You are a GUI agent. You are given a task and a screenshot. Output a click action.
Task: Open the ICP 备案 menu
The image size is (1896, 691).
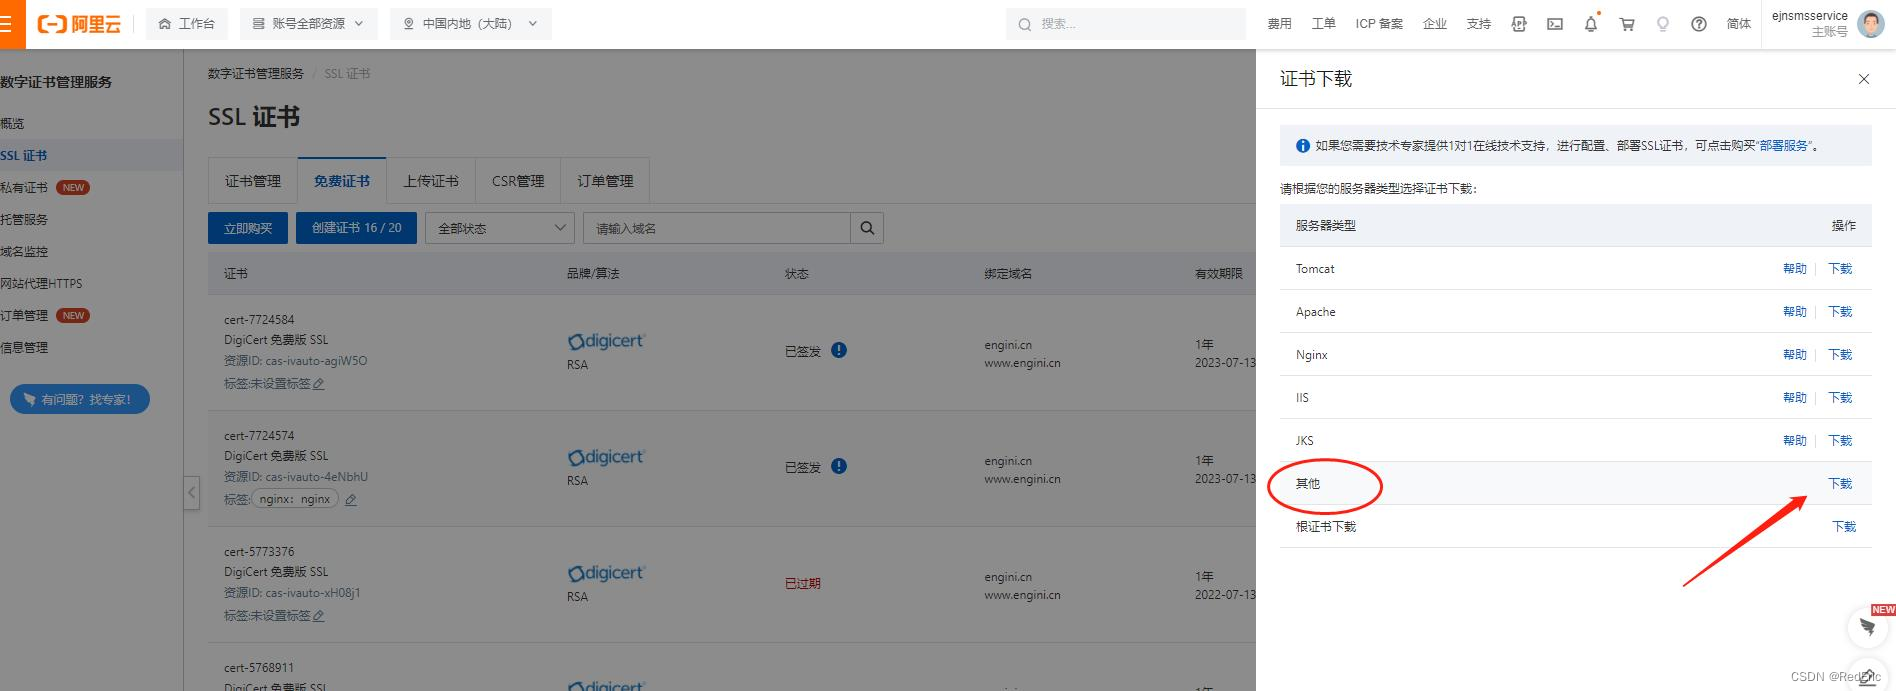tap(1379, 24)
